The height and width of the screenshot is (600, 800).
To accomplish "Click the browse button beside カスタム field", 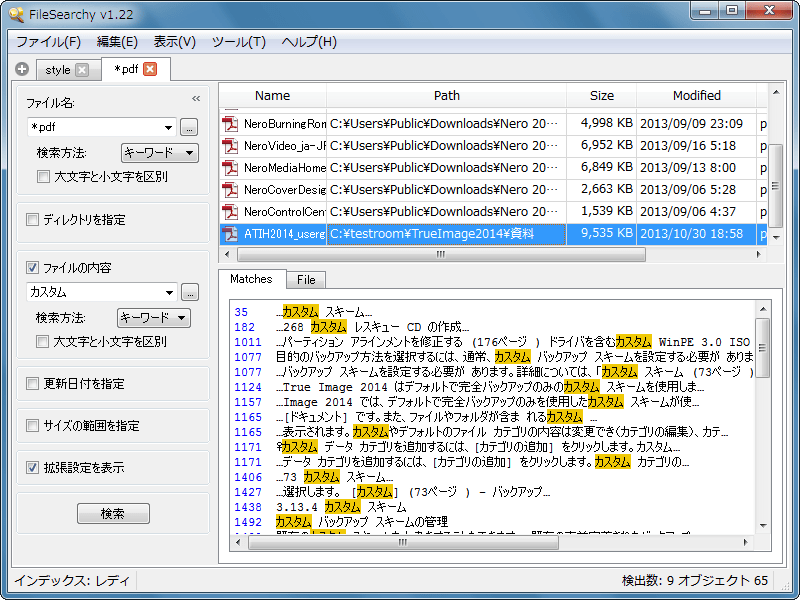I will tap(190, 292).
